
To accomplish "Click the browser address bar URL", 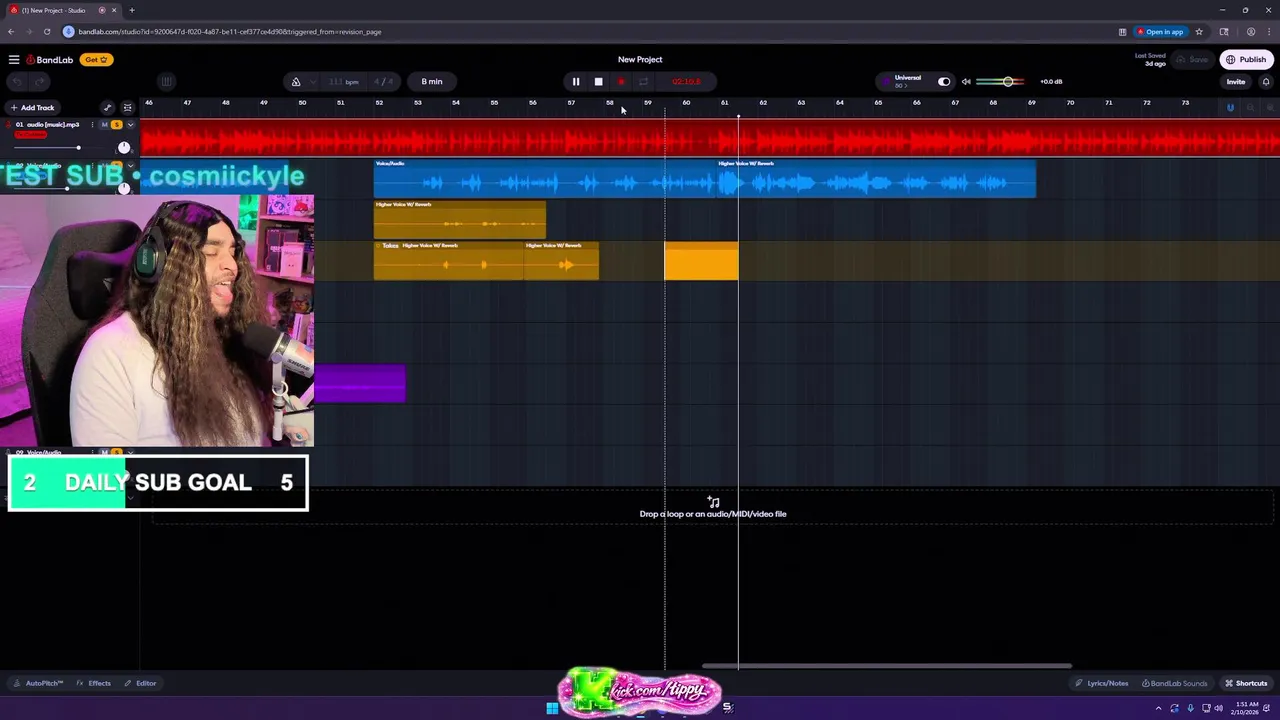I will (x=230, y=32).
